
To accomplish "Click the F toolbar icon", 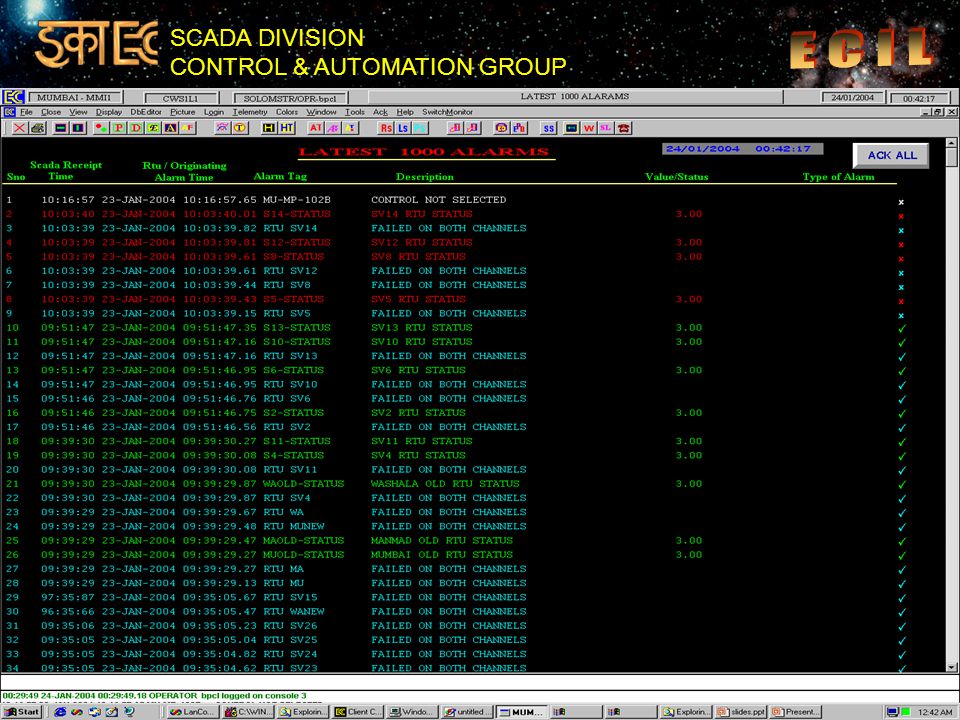I will pyautogui.click(x=187, y=128).
